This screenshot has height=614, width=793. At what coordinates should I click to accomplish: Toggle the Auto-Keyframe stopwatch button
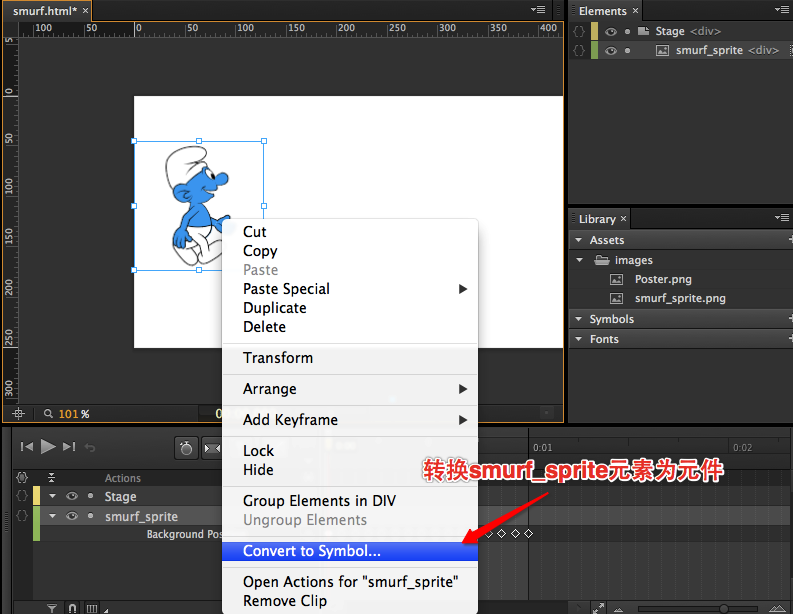click(x=186, y=448)
